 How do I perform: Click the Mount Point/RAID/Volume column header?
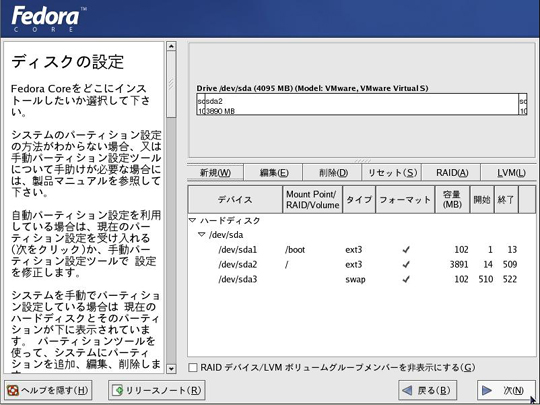click(x=312, y=199)
